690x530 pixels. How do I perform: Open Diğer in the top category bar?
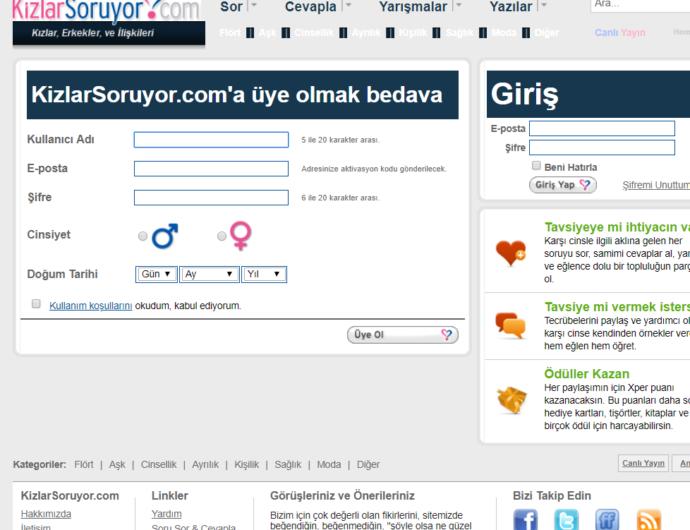tap(547, 33)
